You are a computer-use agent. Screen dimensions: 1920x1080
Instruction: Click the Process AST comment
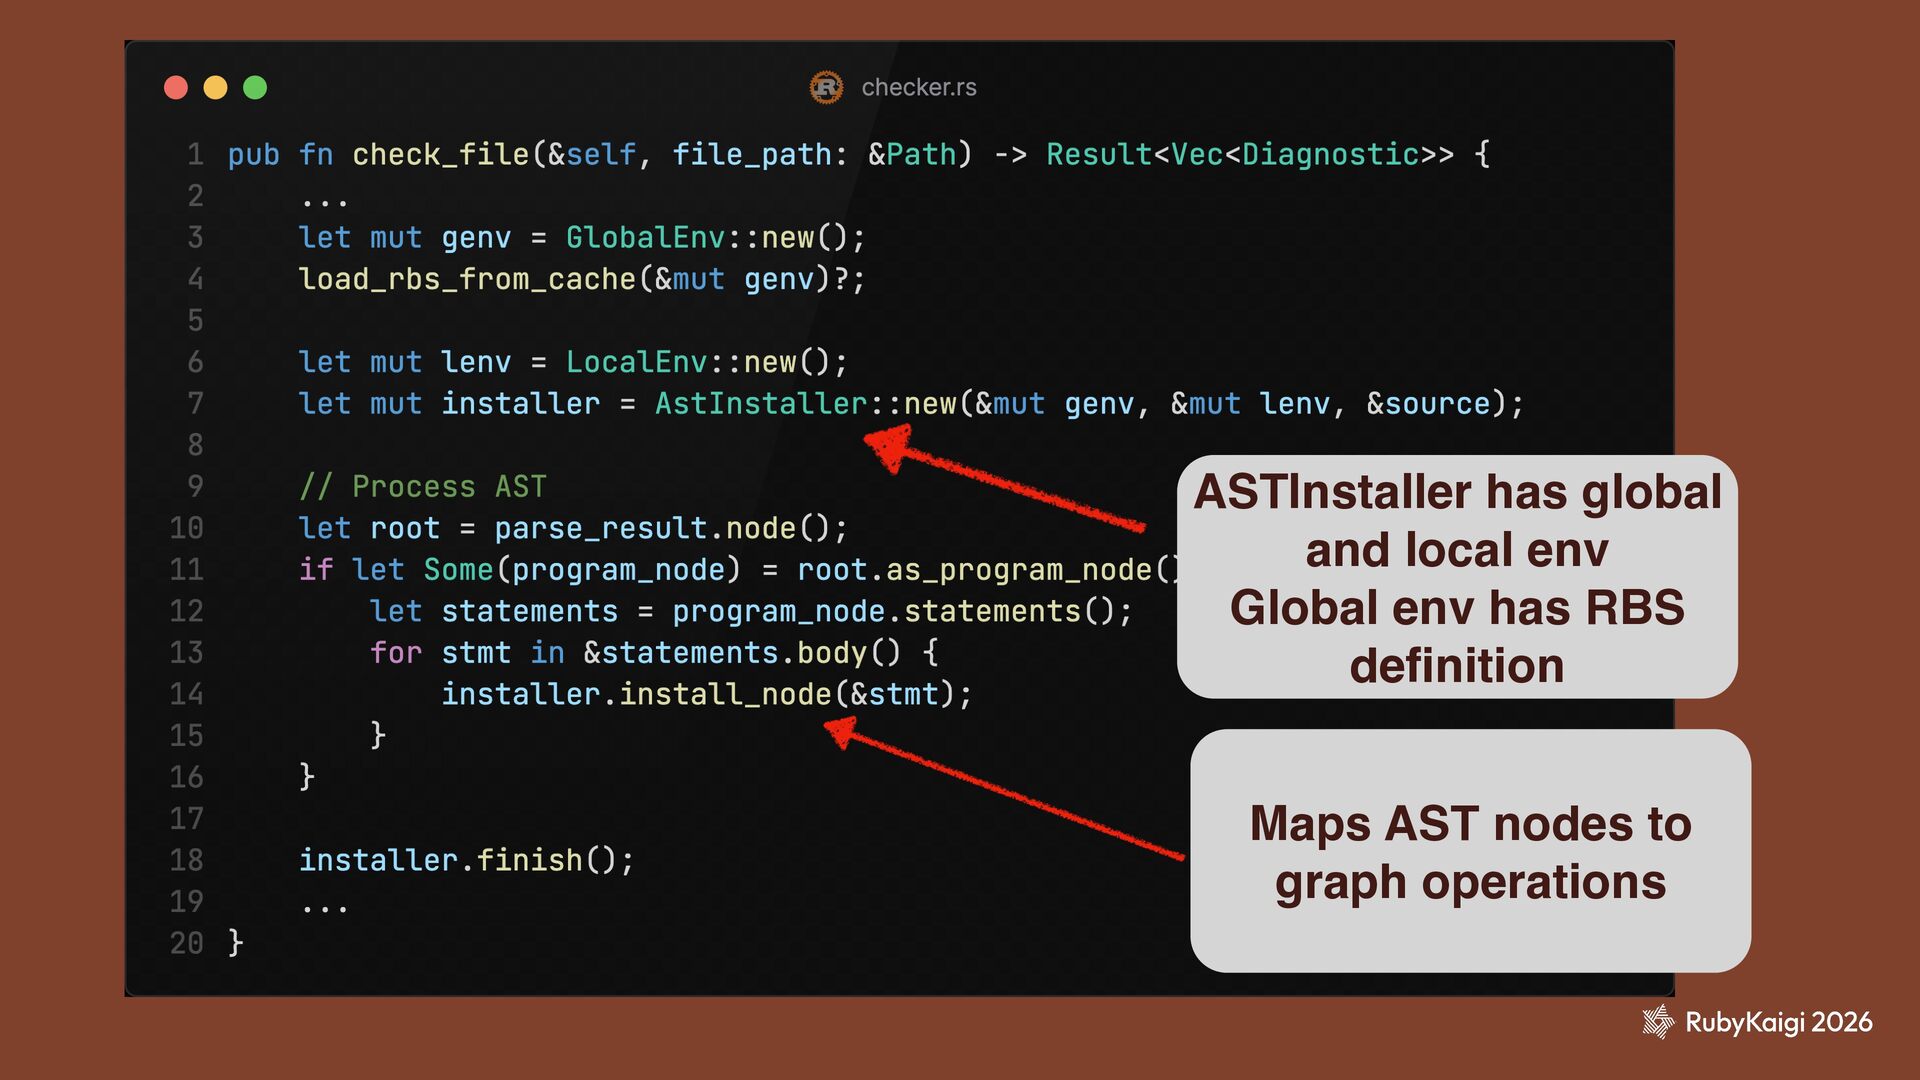pyautogui.click(x=423, y=487)
